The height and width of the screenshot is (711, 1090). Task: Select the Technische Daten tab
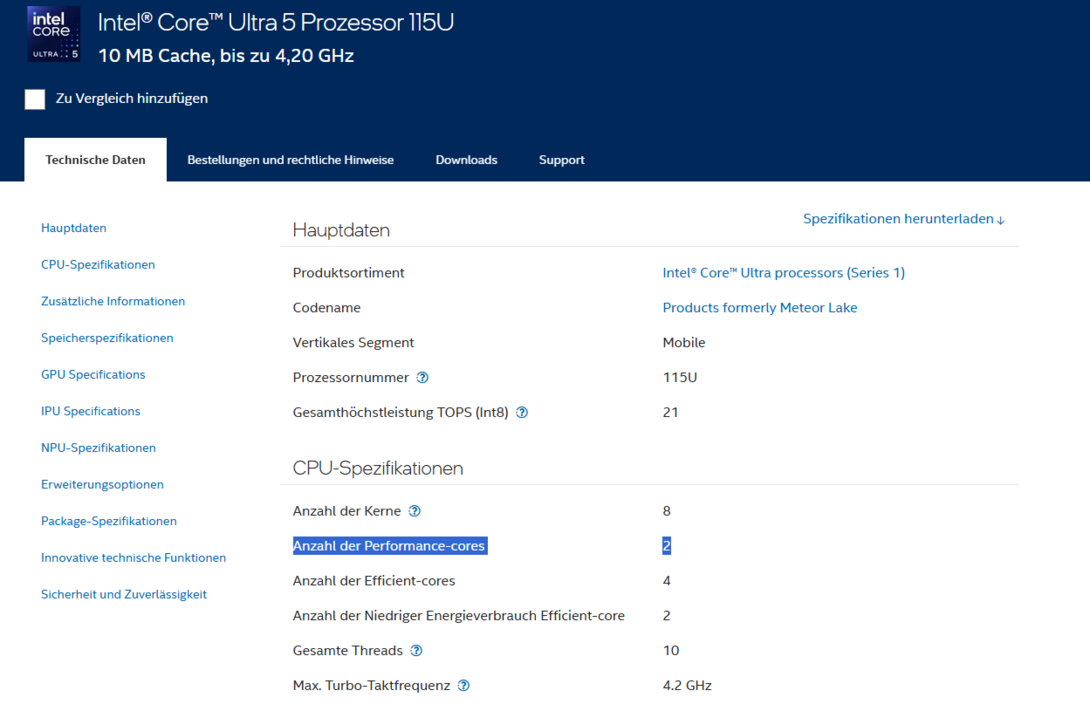(x=95, y=160)
